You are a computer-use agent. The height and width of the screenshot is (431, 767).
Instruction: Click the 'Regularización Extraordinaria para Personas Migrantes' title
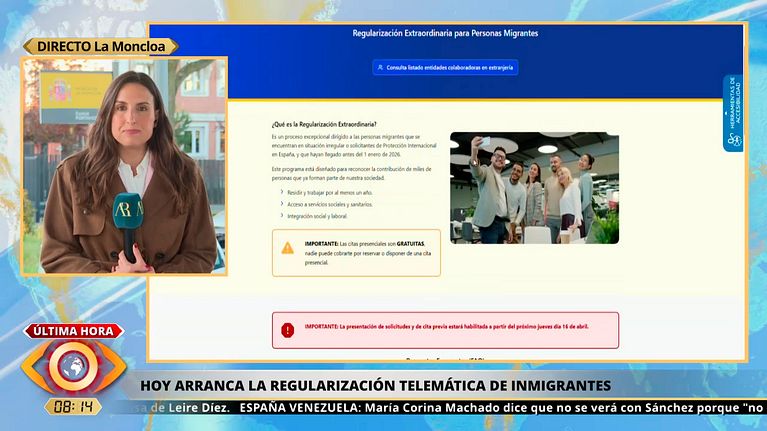(x=445, y=33)
